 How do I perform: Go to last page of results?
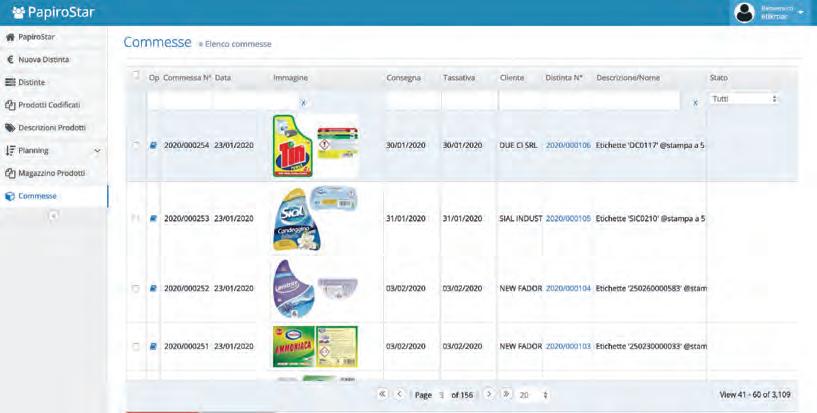pyautogui.click(x=506, y=394)
